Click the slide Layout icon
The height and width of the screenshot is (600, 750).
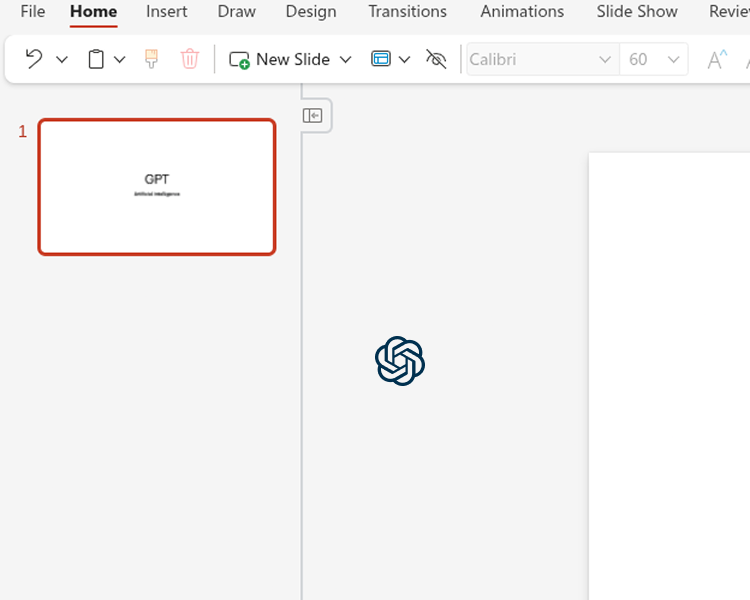(x=381, y=59)
